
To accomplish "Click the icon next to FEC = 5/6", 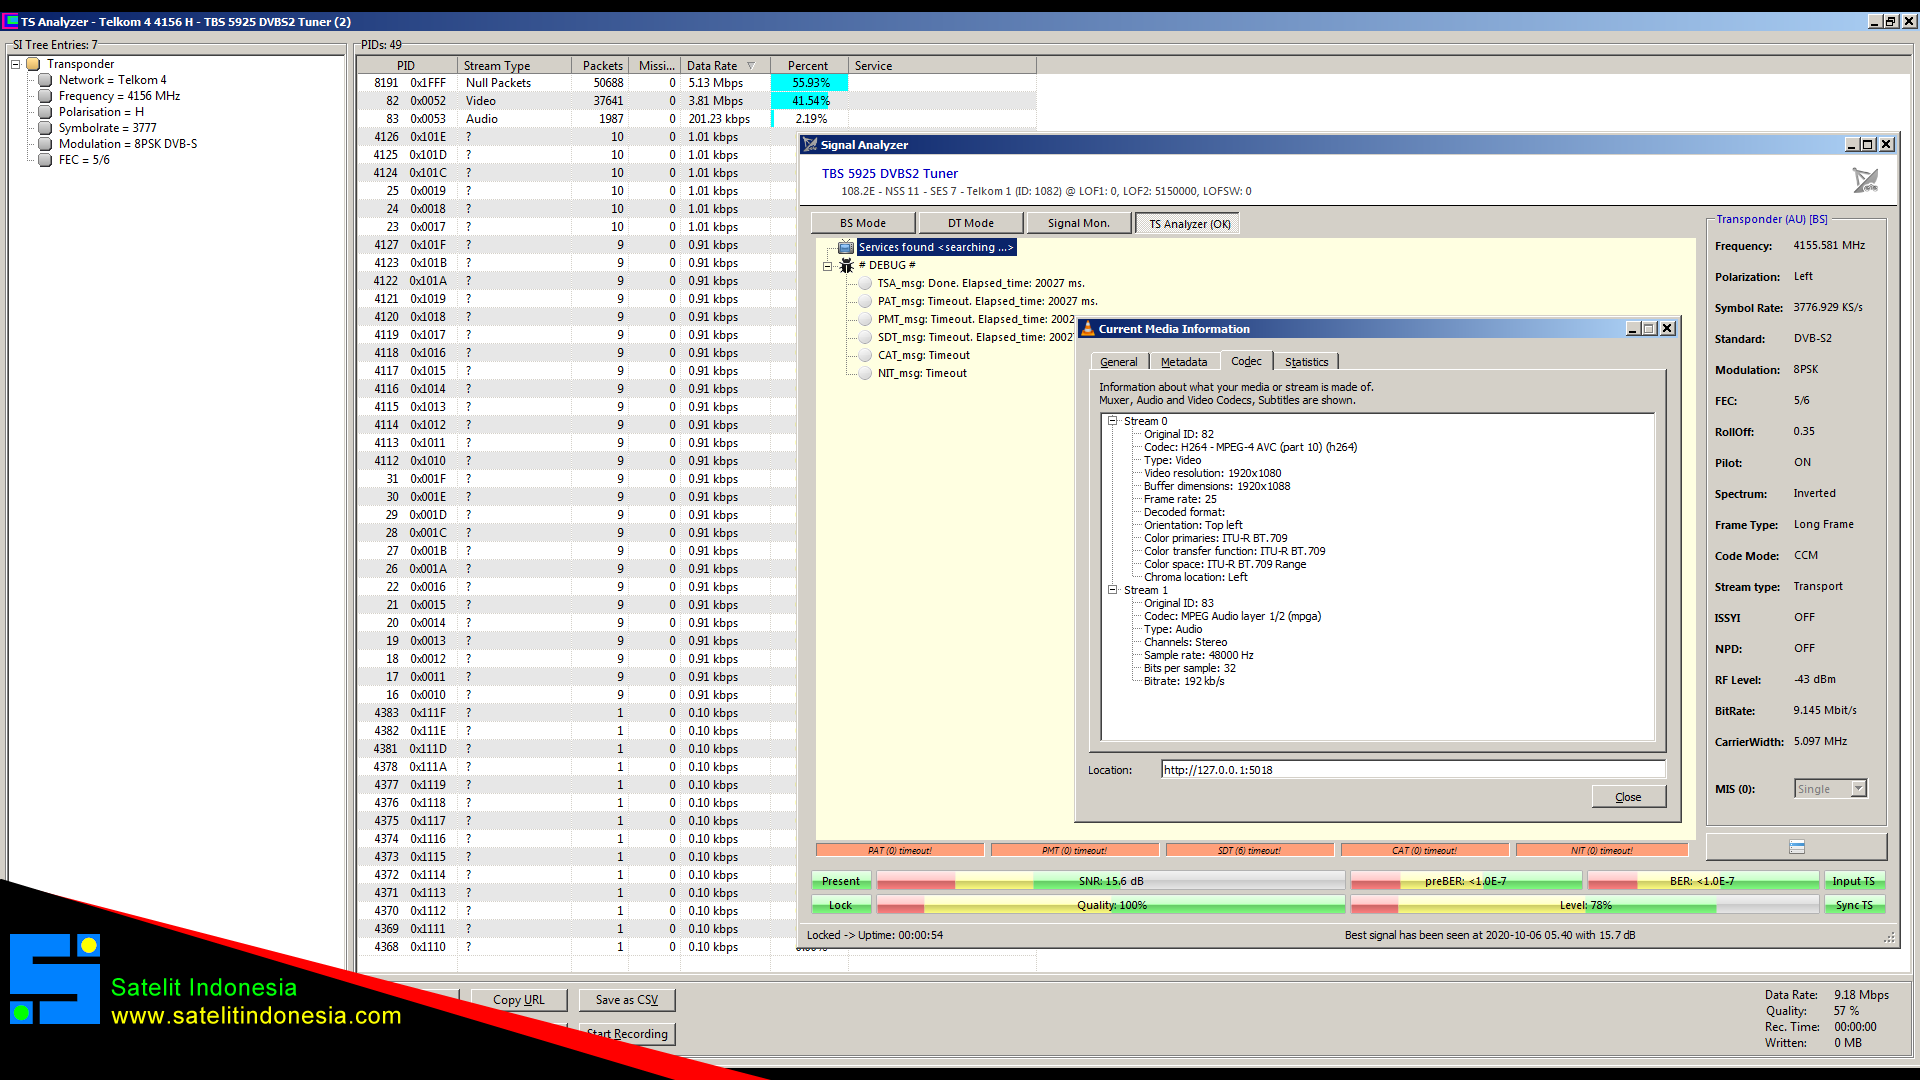I will (x=45, y=160).
